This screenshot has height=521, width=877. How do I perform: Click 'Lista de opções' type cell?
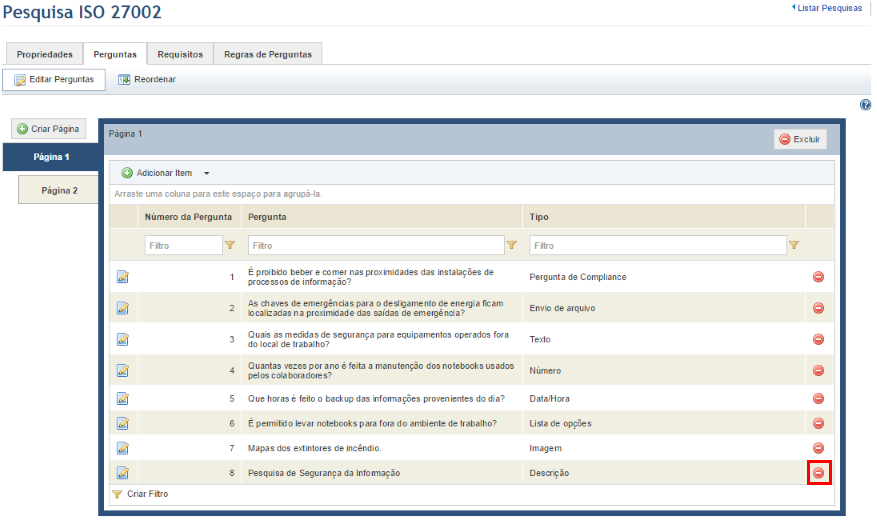[560, 423]
